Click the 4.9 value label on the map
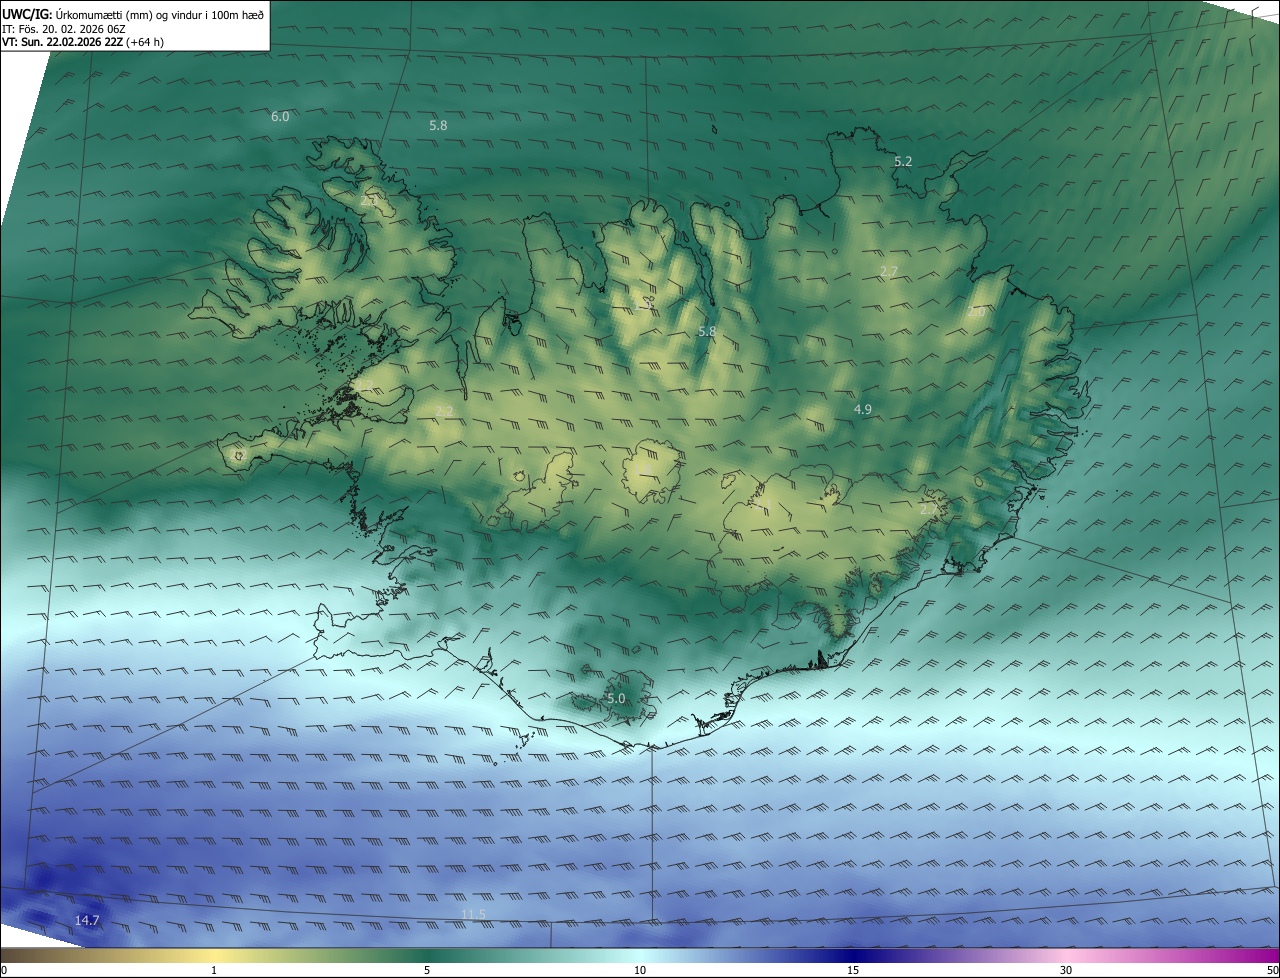This screenshot has width=1280, height=978. click(862, 410)
